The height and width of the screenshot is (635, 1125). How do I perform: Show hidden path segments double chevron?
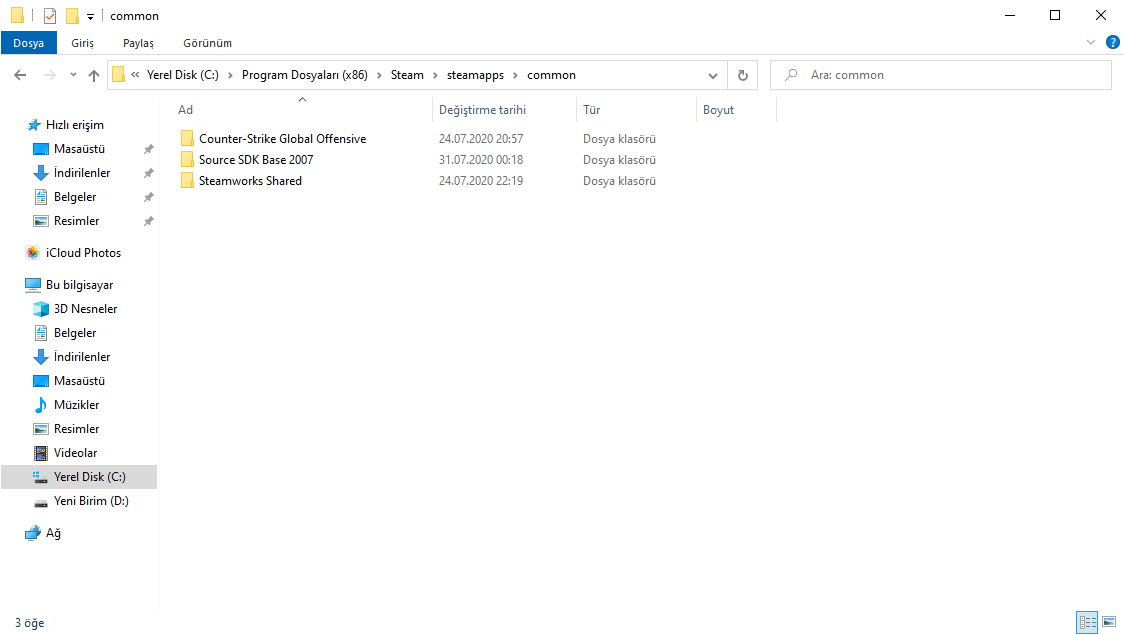click(135, 75)
